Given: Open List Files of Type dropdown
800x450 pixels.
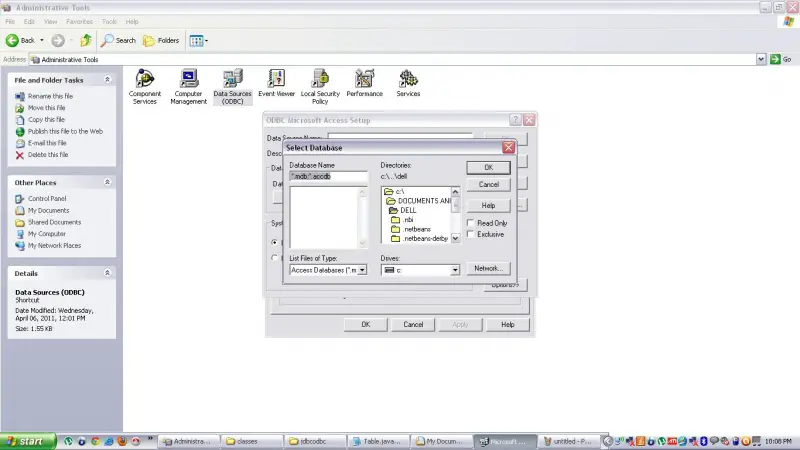Looking at the screenshot, I should click(x=362, y=270).
